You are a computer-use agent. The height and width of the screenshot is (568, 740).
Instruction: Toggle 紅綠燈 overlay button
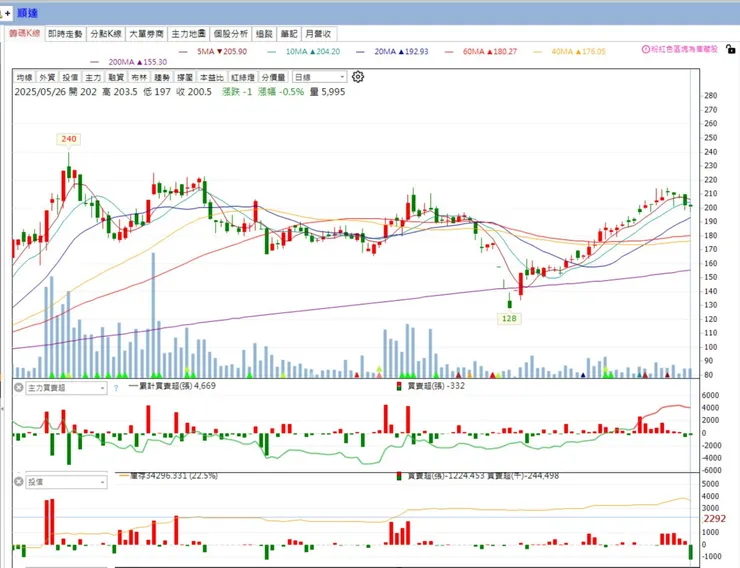pyautogui.click(x=243, y=77)
